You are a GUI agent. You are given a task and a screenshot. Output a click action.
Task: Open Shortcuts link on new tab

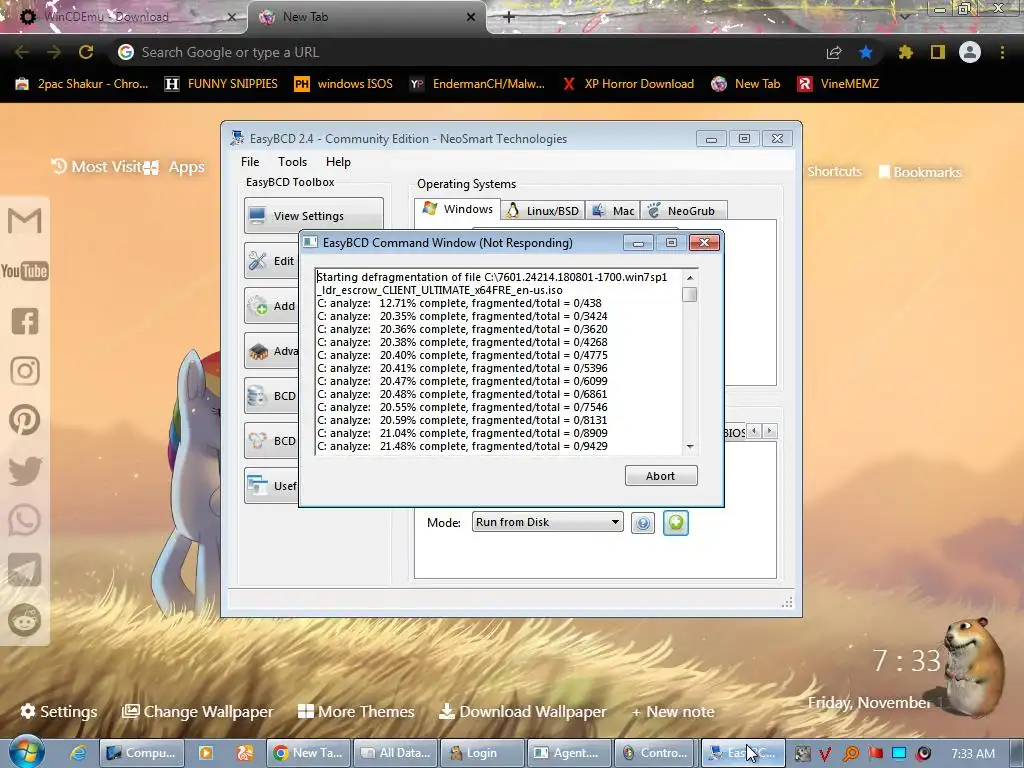coord(835,171)
